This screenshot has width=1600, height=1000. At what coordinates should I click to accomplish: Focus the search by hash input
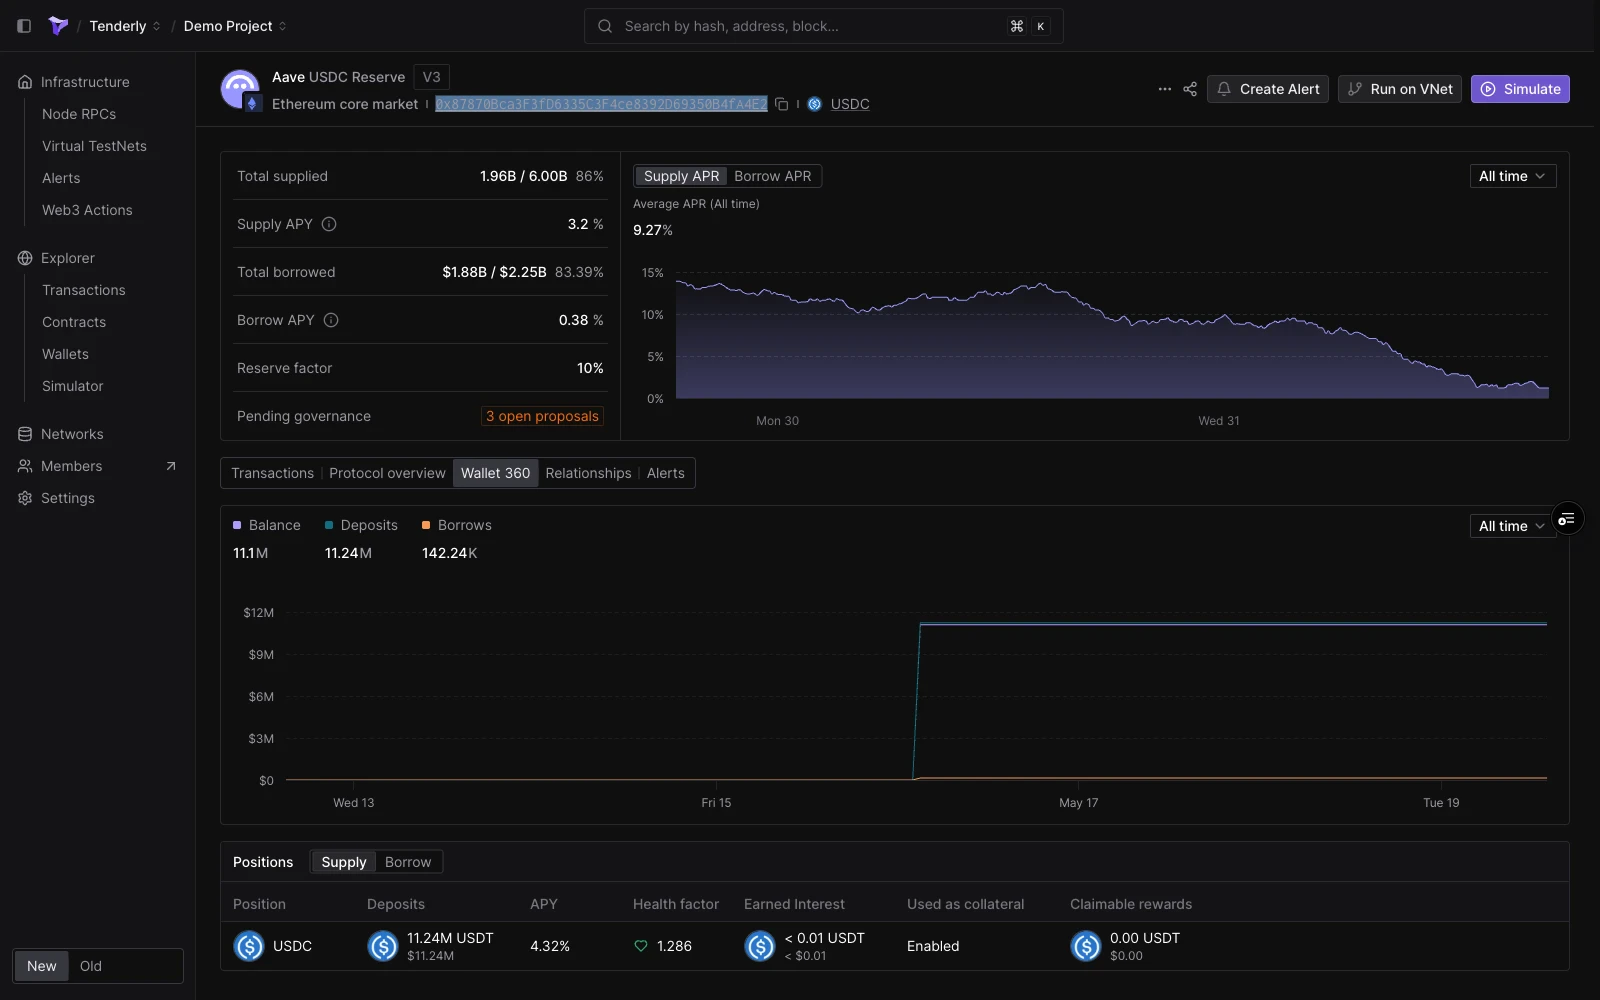(823, 26)
